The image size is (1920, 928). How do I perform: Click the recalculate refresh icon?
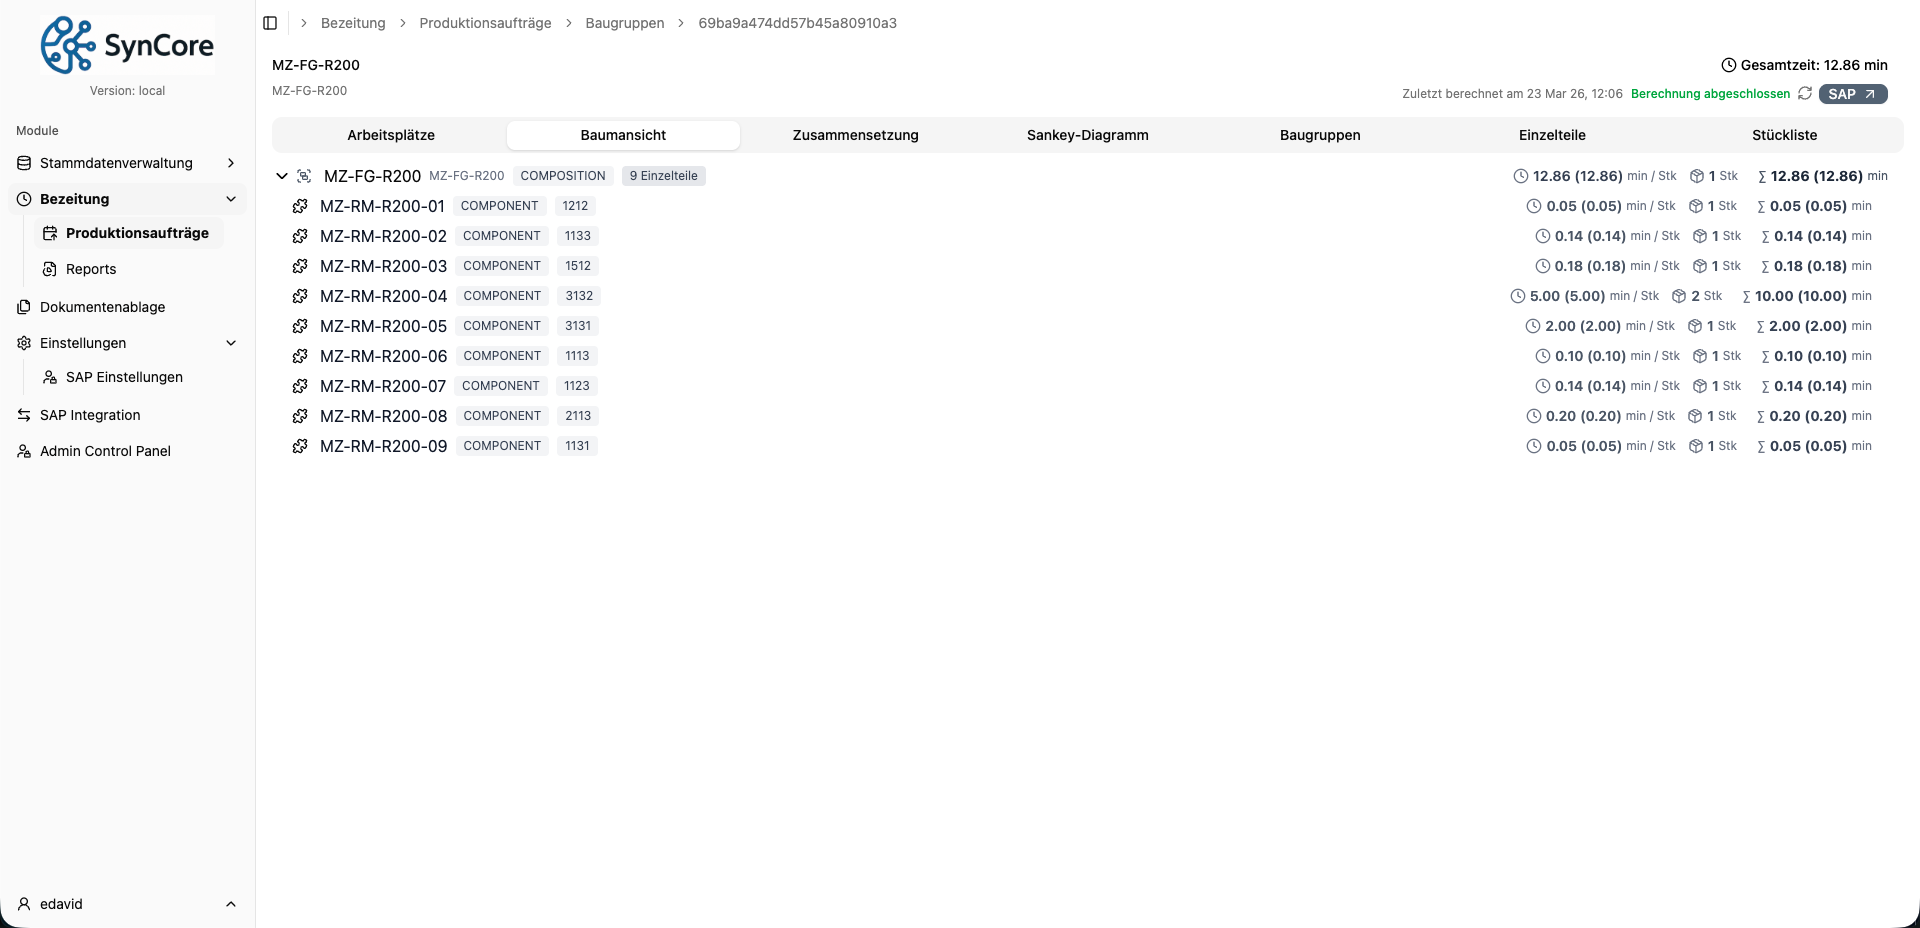(x=1805, y=93)
